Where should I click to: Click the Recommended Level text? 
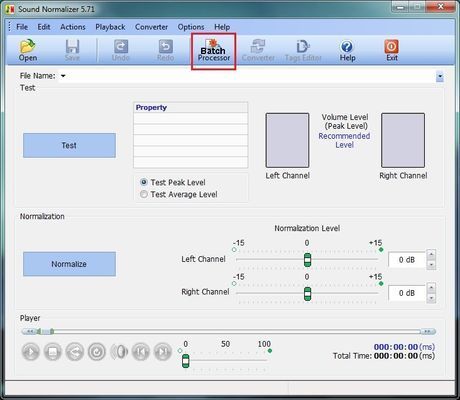click(x=344, y=140)
